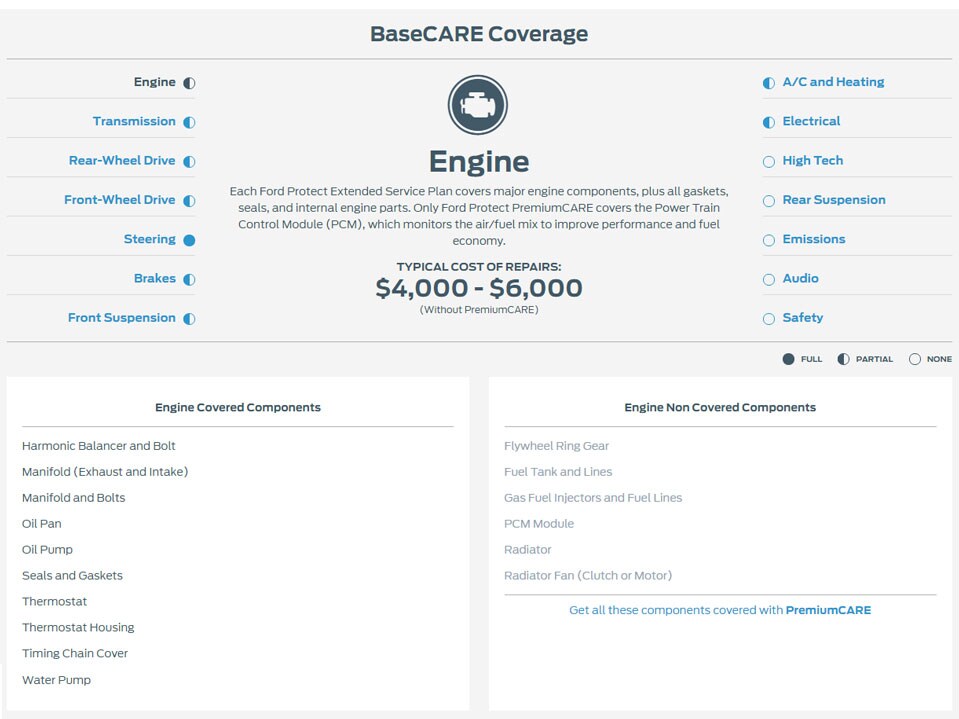Open the Front Suspension category
This screenshot has width=959, height=719.
(x=122, y=318)
